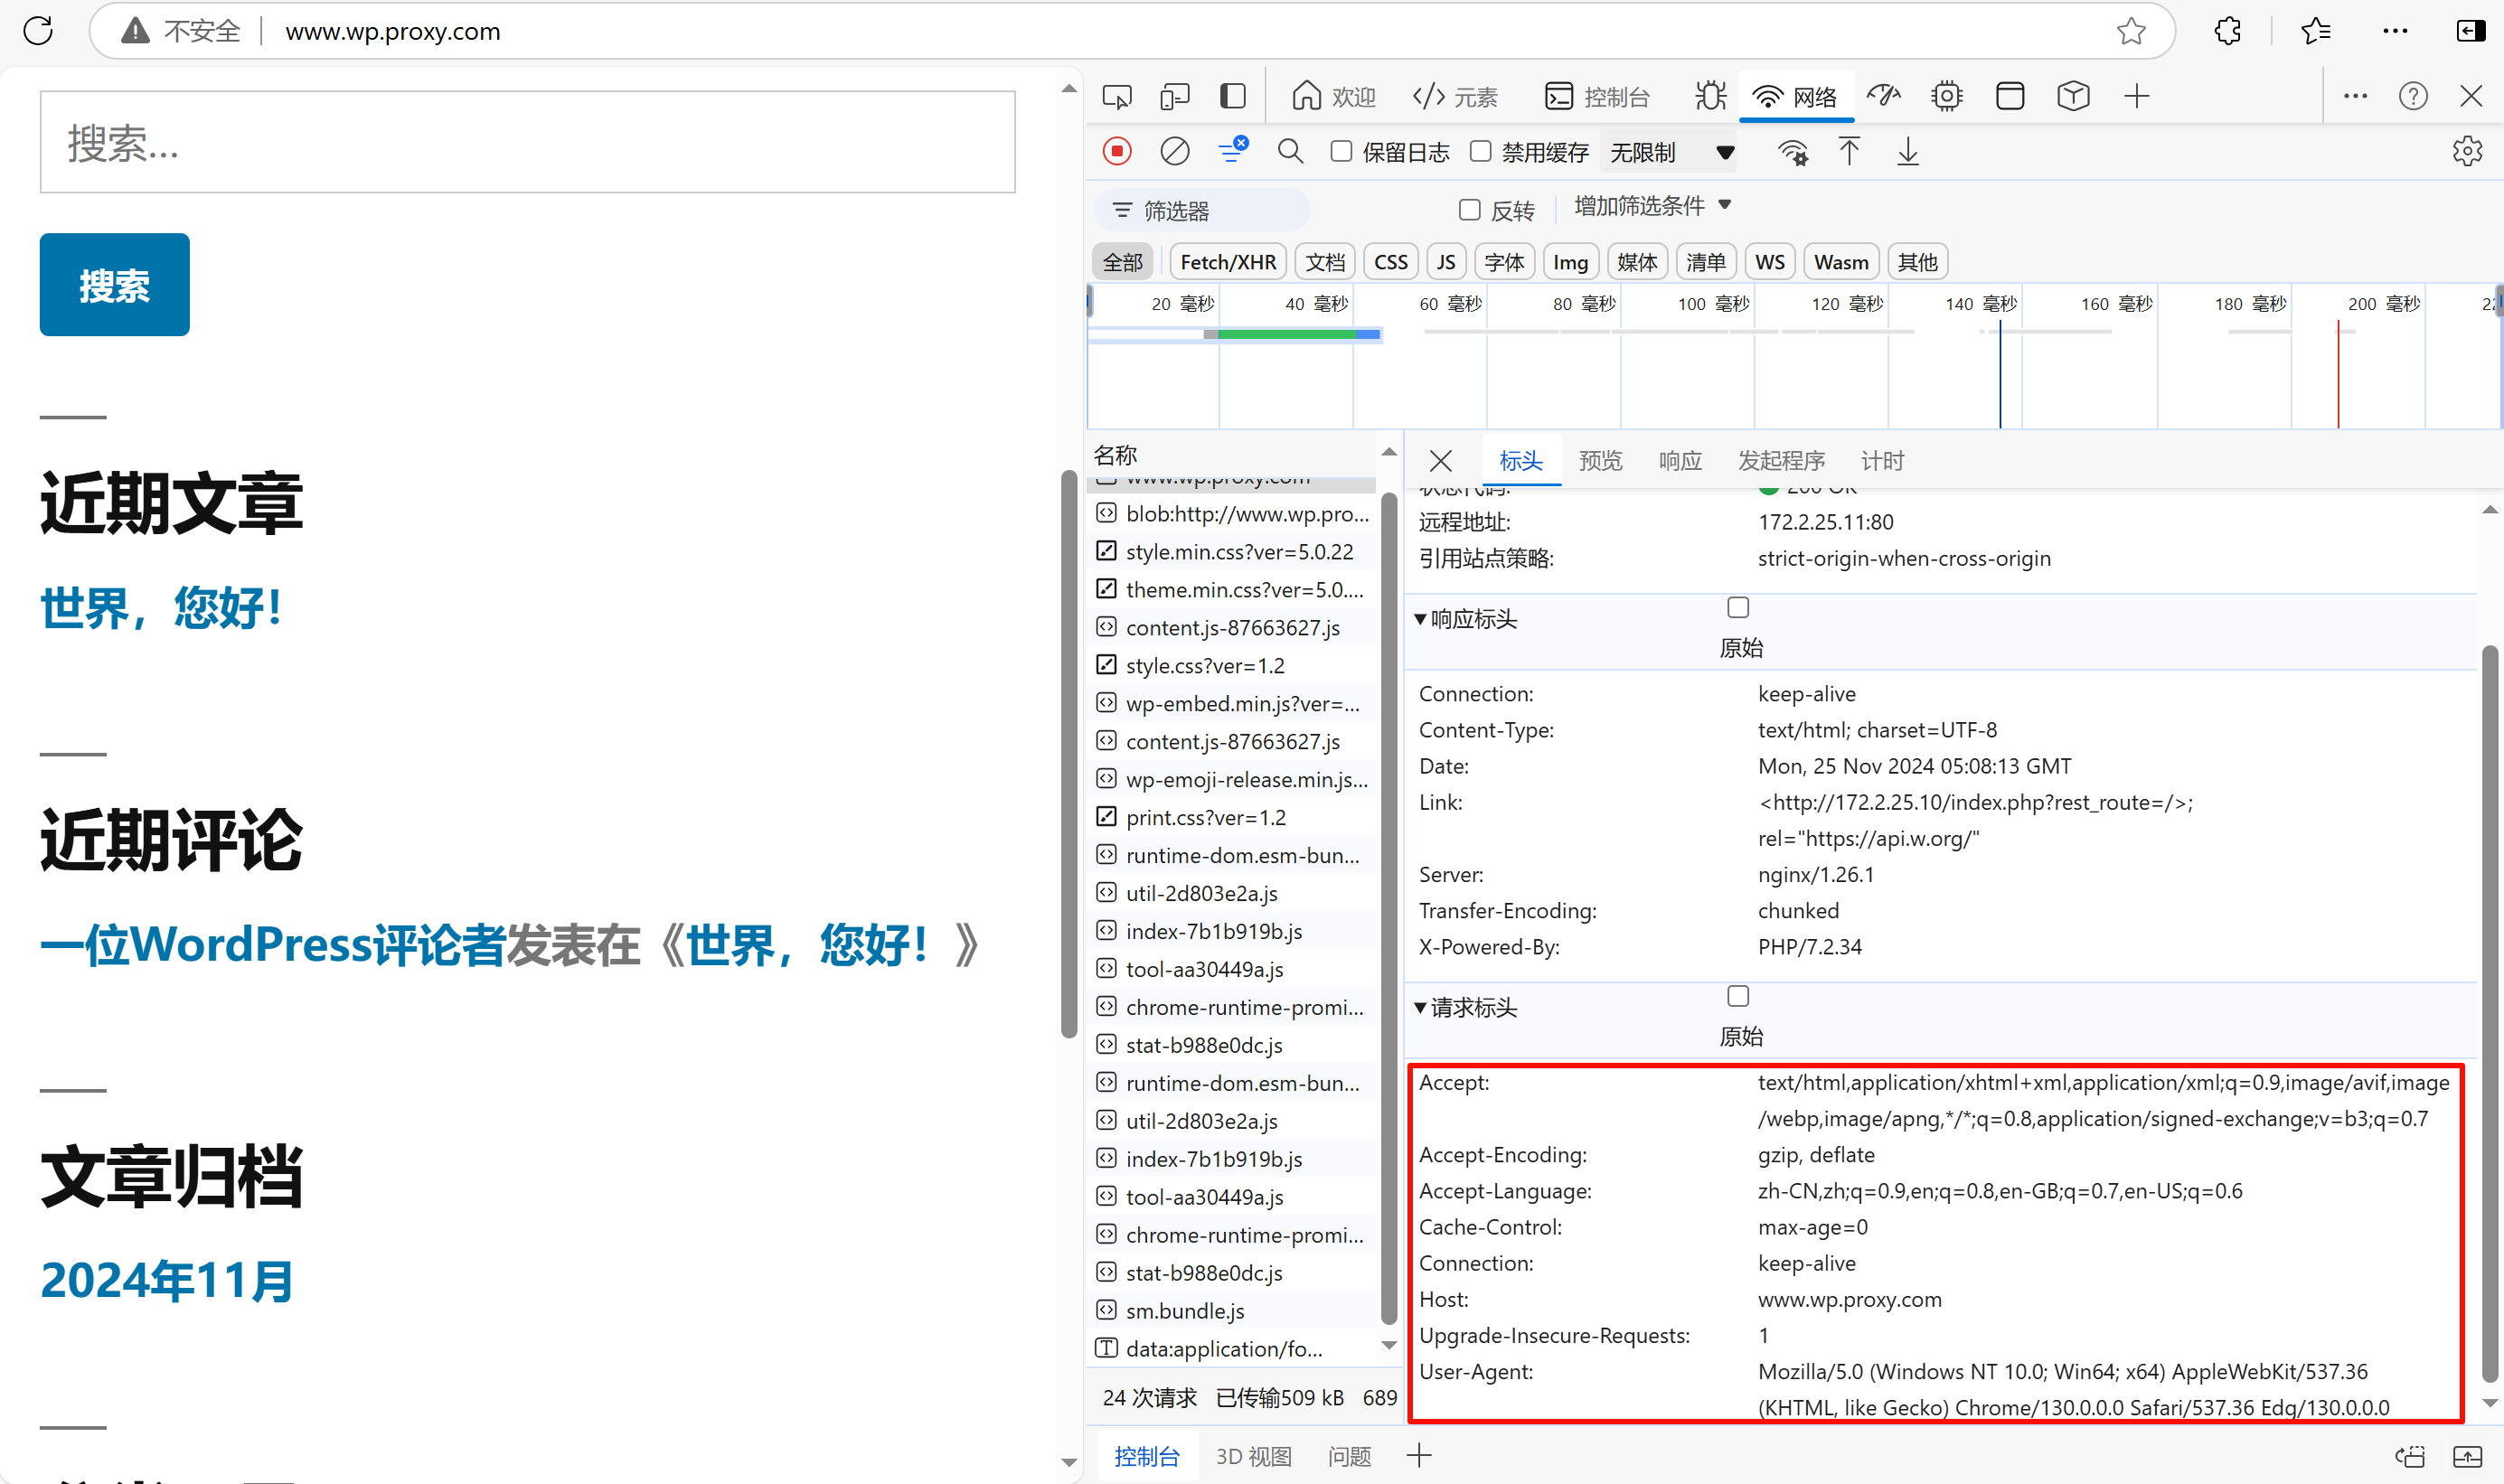
Task: Open the 无限制 throttling dropdown
Action: [1670, 152]
